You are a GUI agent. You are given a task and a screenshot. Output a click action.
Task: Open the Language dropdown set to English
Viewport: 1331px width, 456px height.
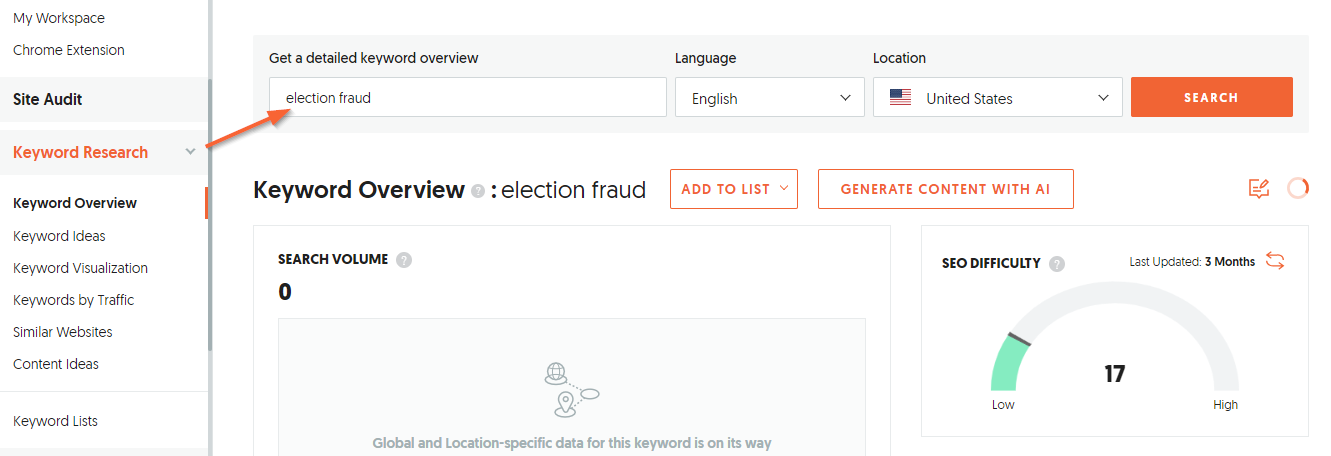[x=770, y=97]
